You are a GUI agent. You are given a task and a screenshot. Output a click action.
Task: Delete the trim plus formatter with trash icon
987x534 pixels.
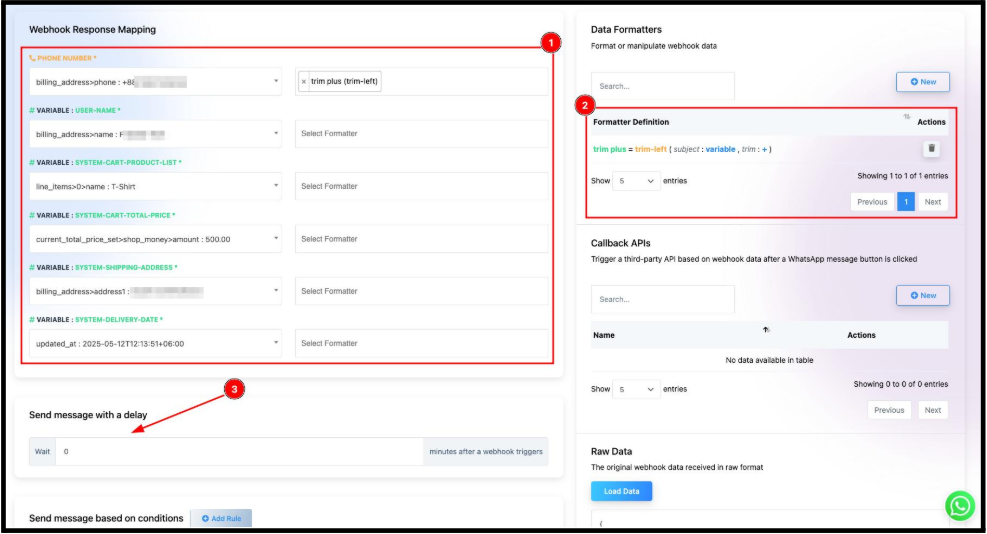click(931, 149)
